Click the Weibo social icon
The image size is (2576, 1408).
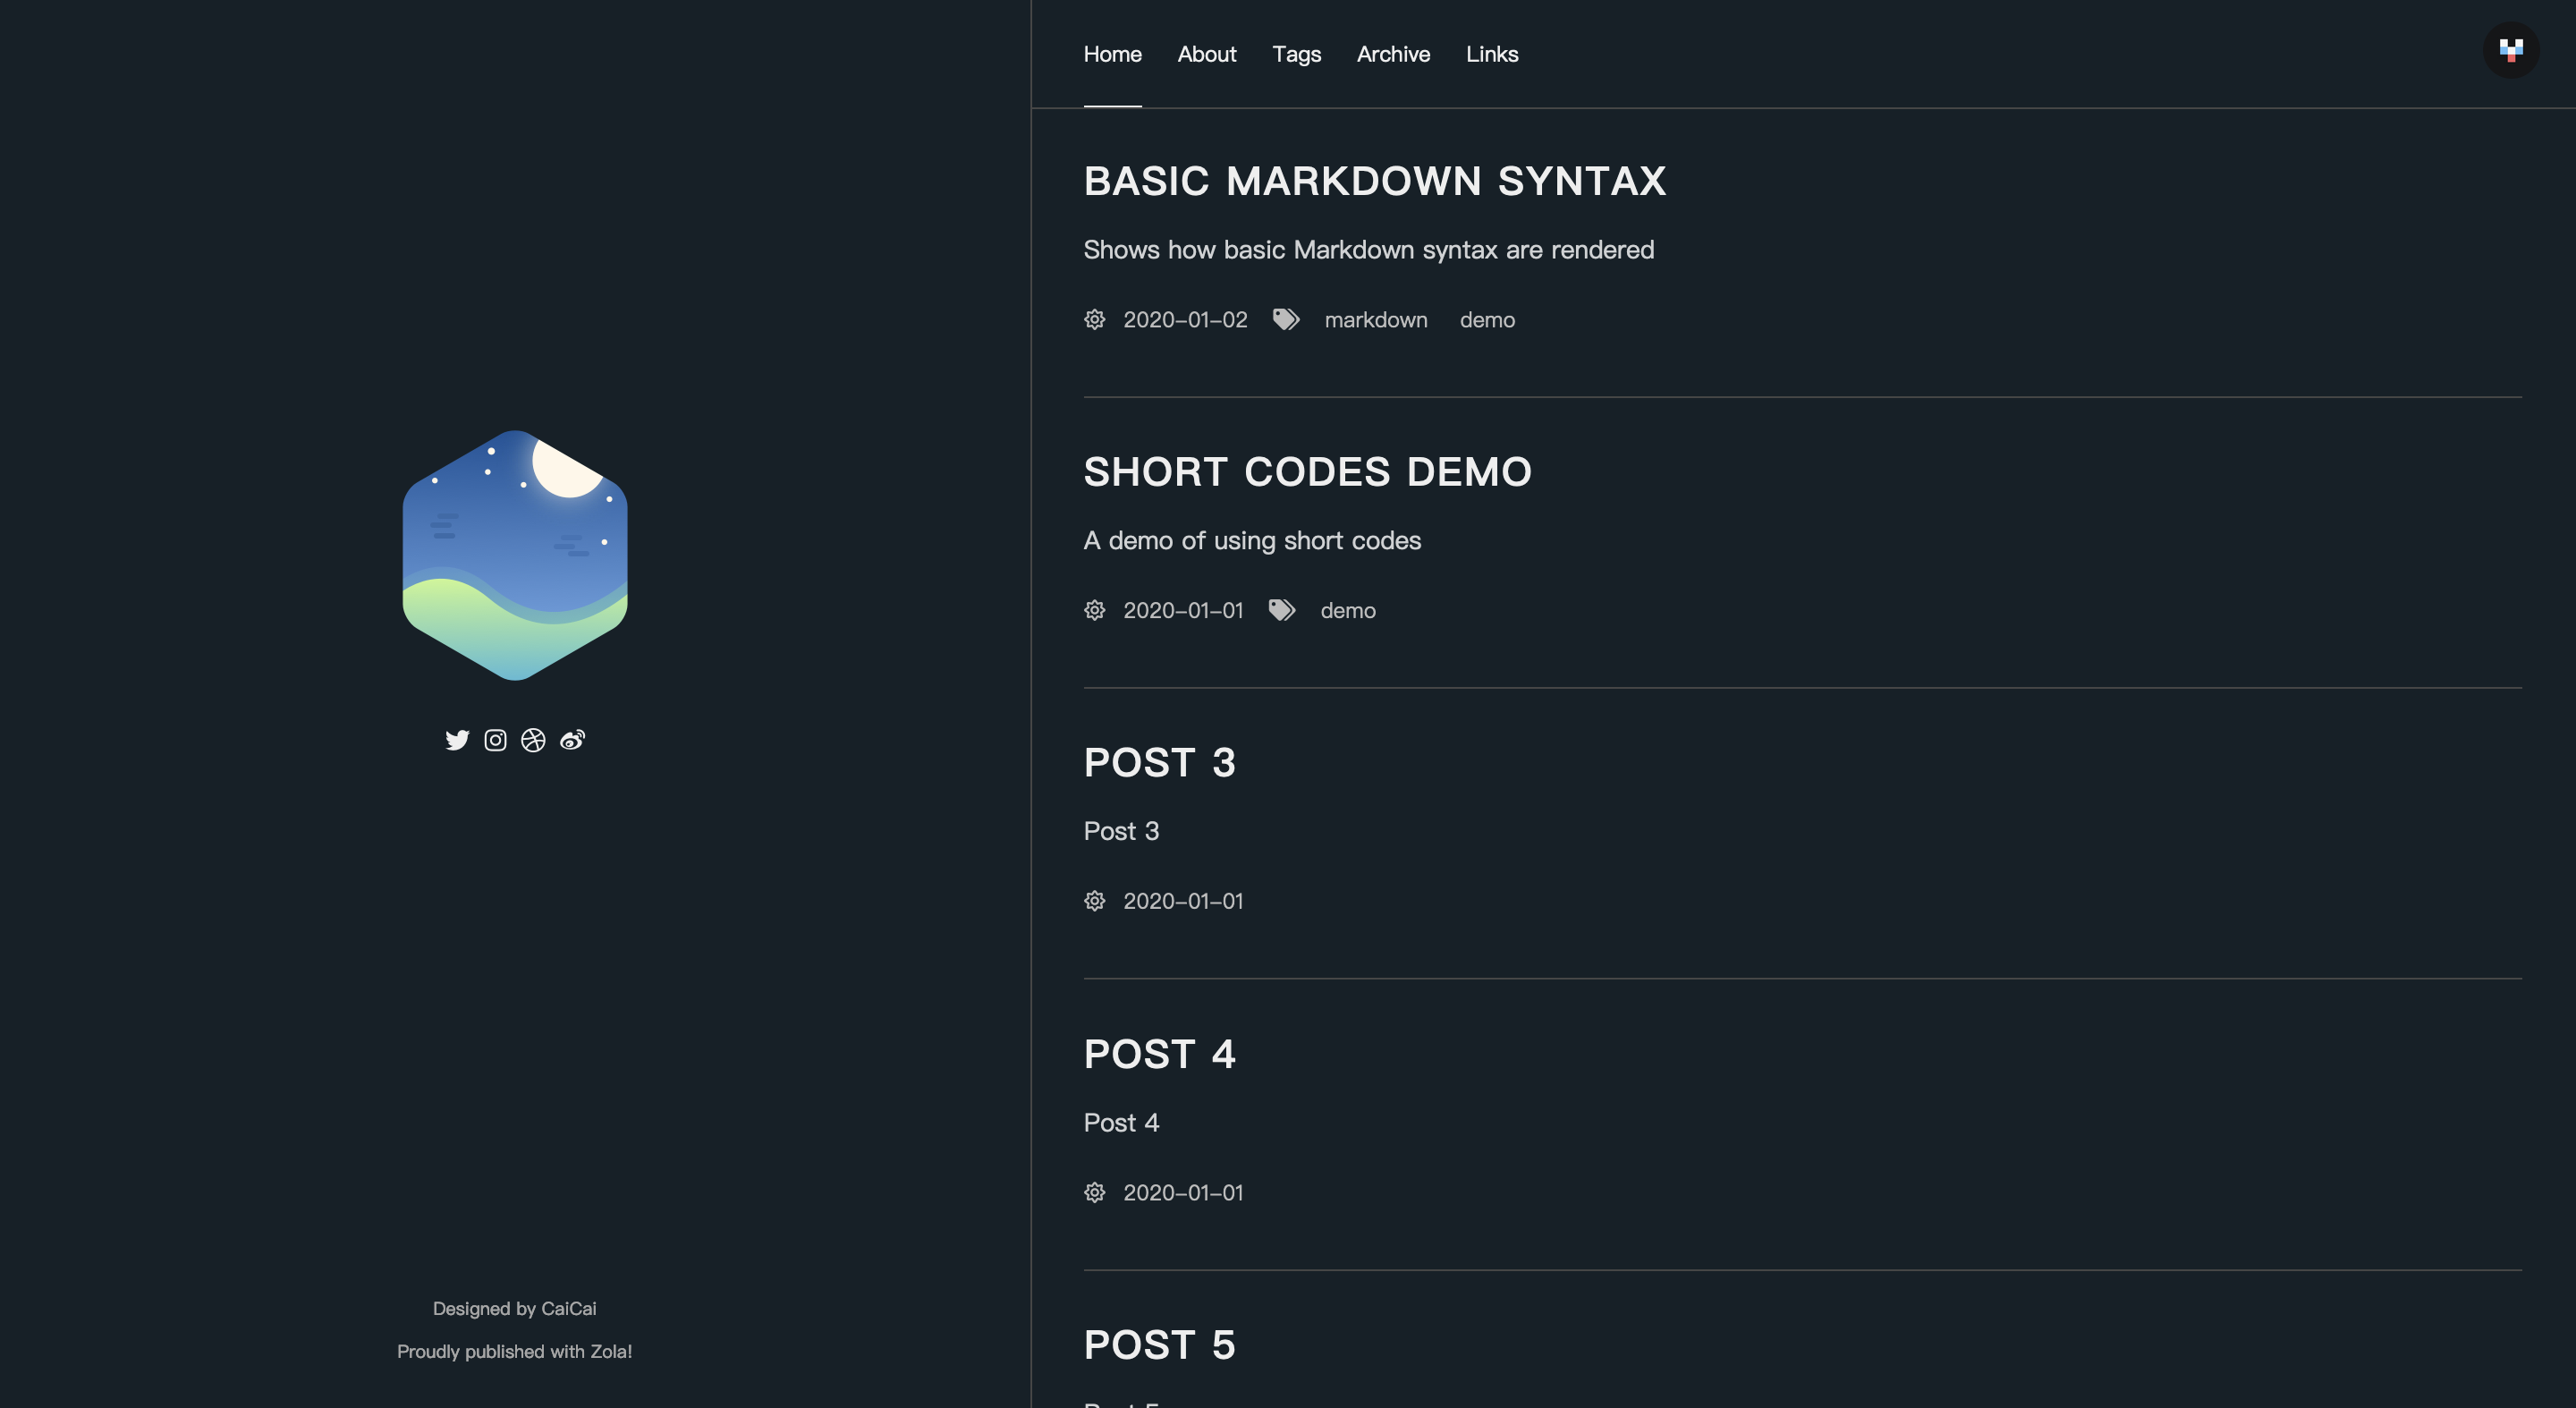click(571, 739)
